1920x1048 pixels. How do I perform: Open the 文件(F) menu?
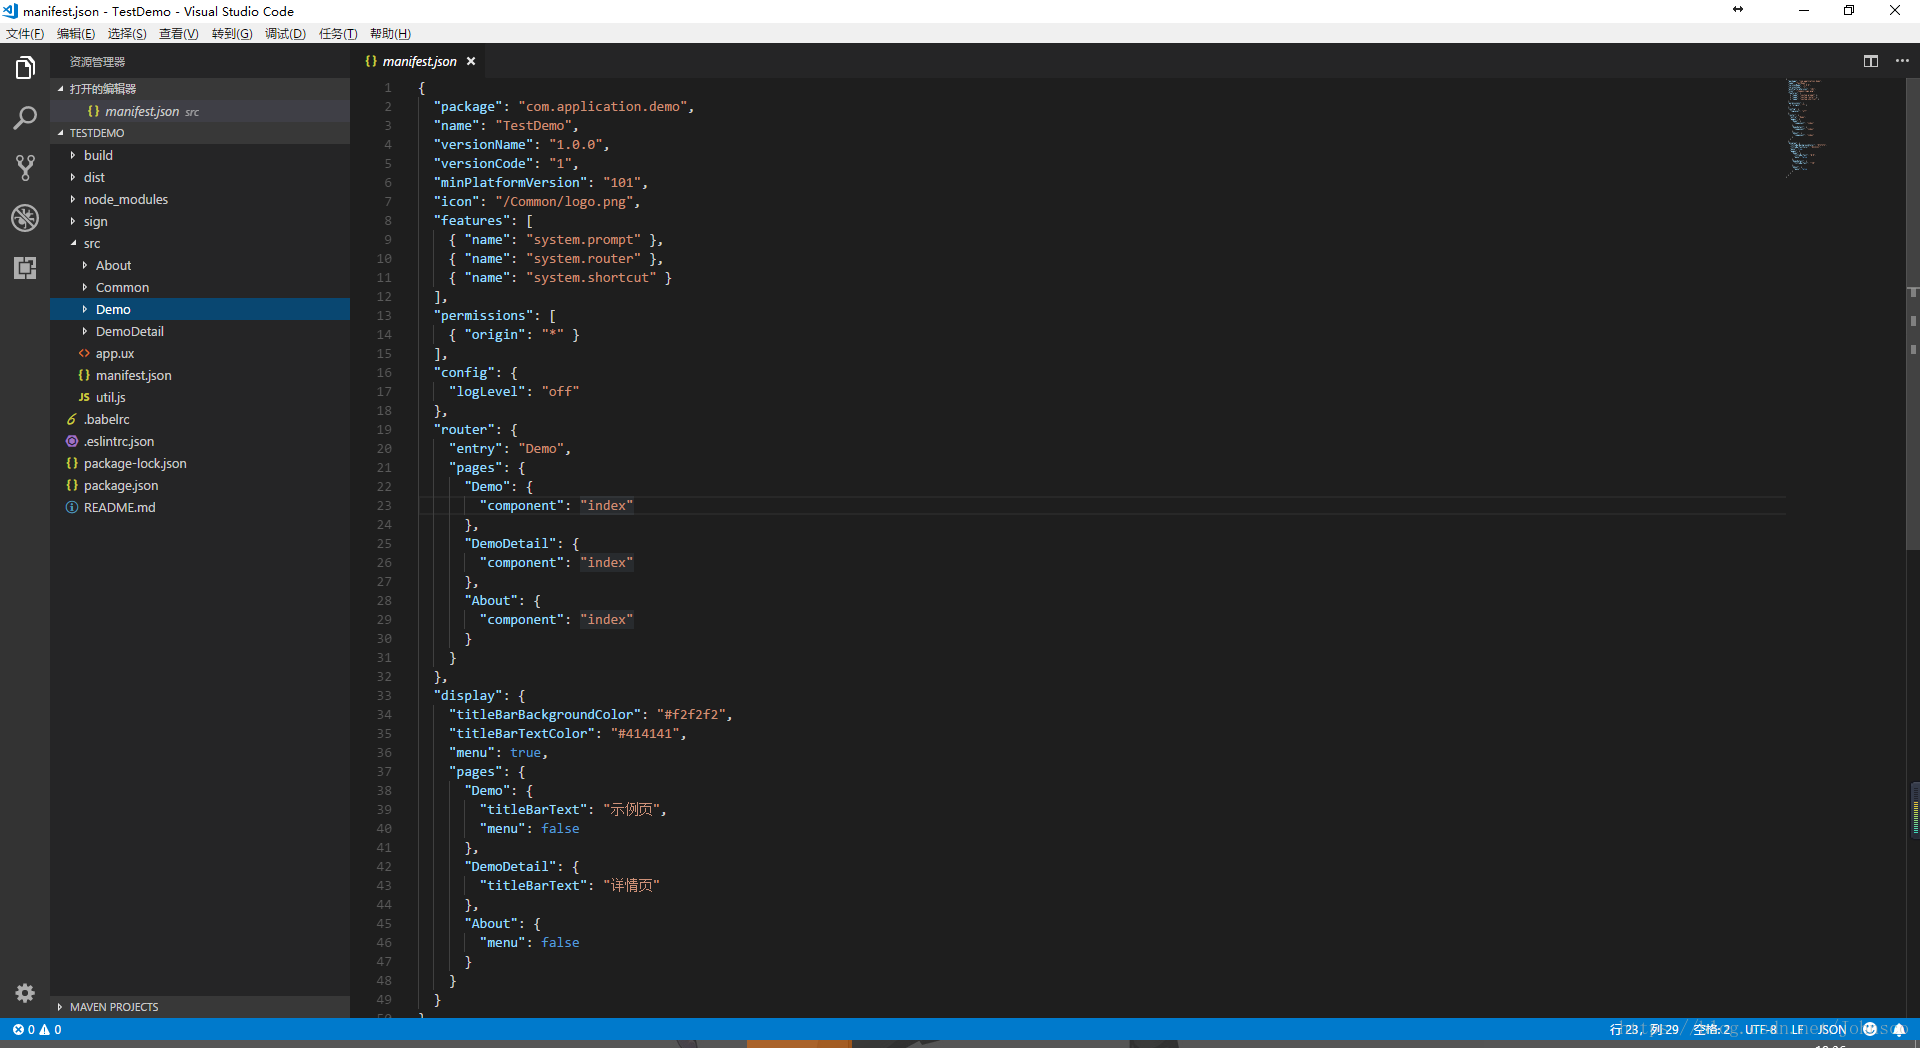click(x=25, y=34)
